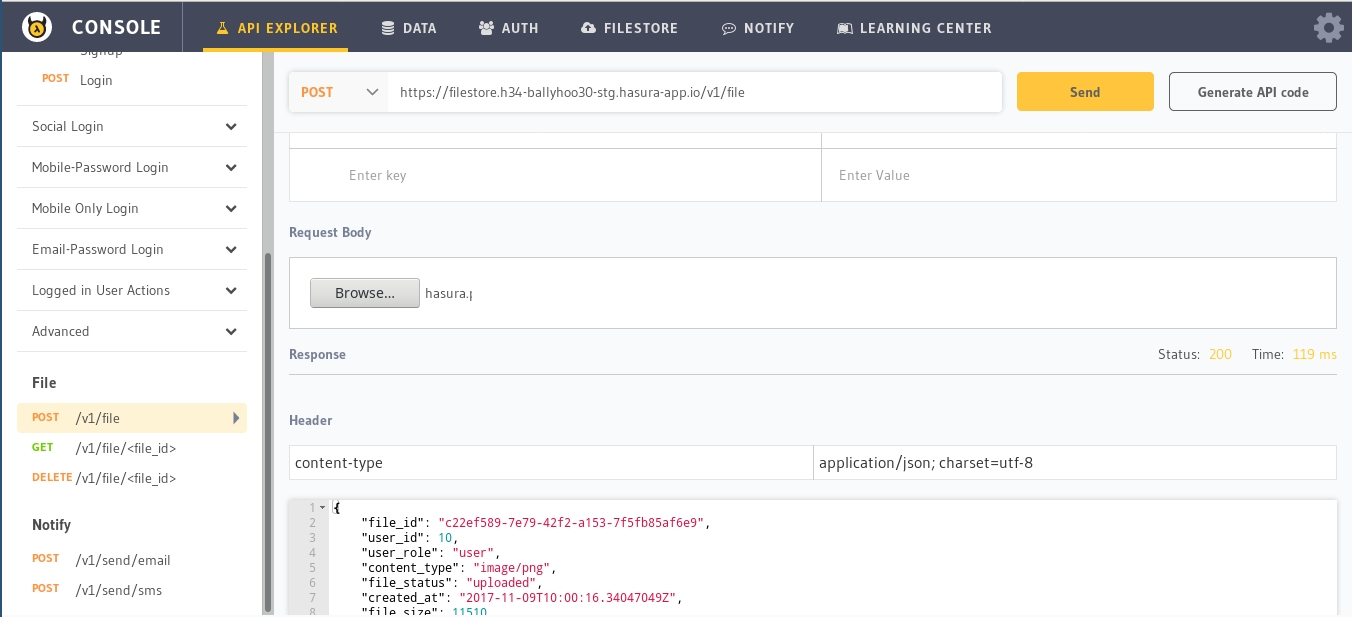Switch to the API Explorer tab

[276, 28]
